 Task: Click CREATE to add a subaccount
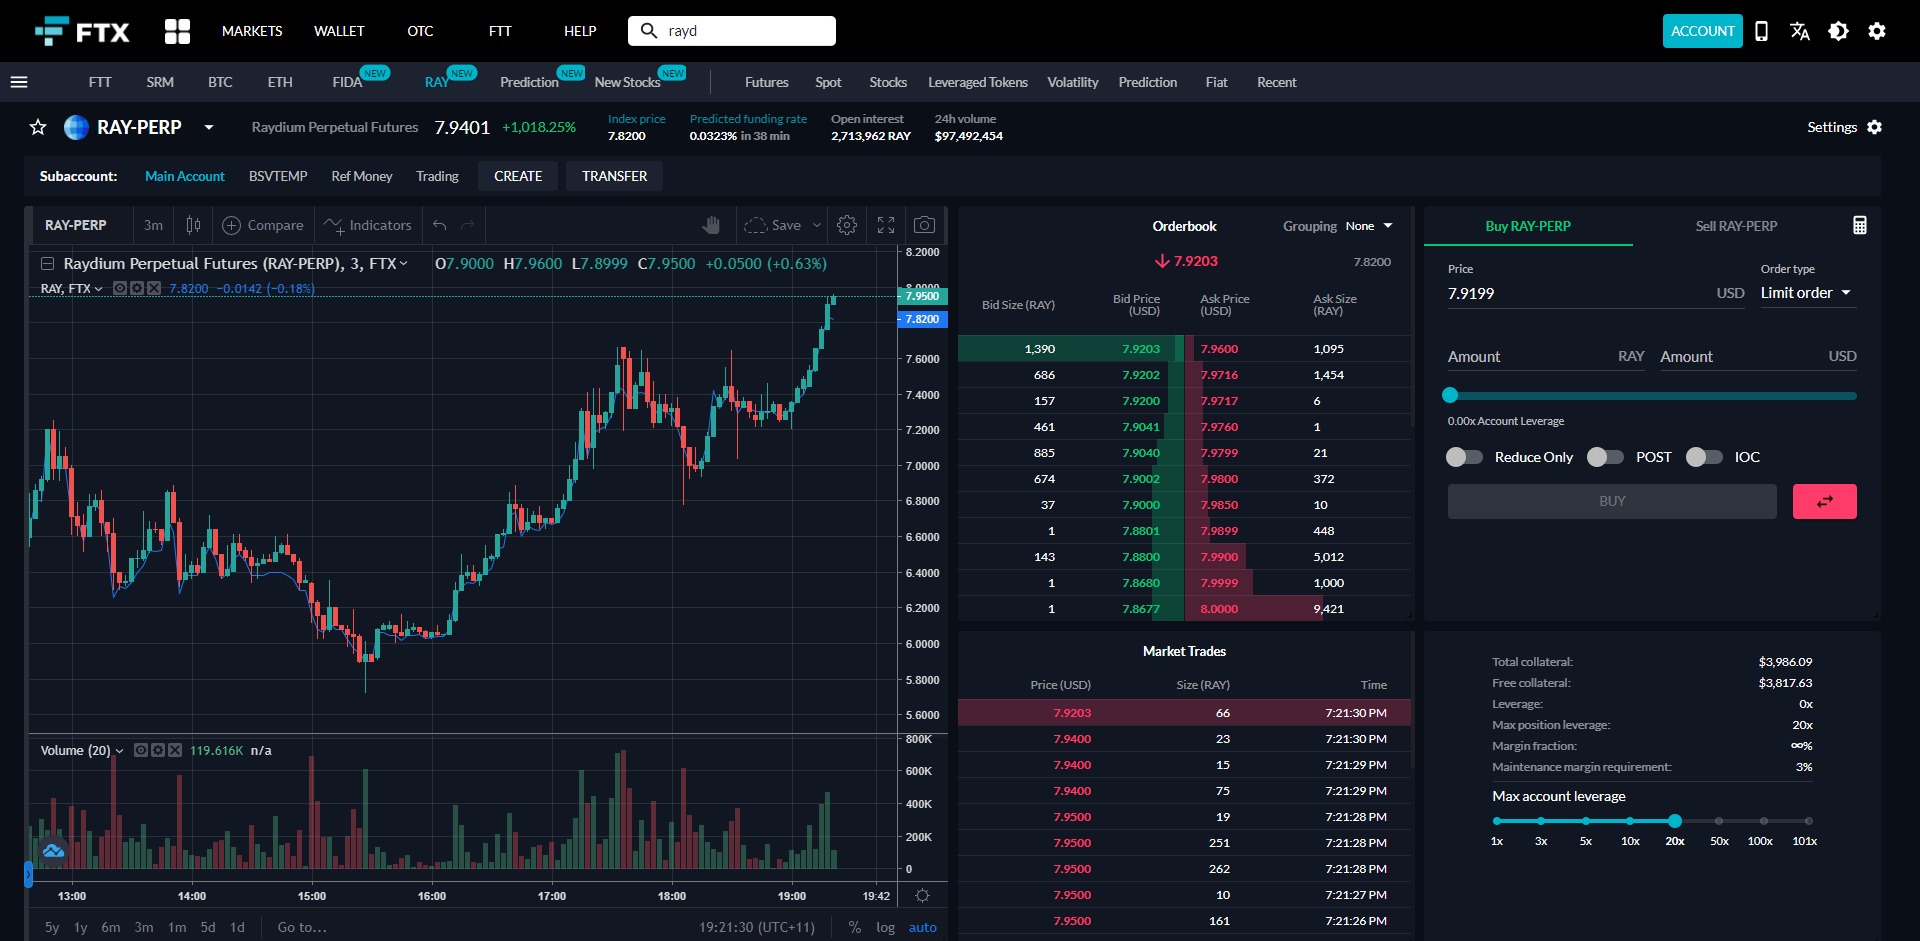coord(518,176)
